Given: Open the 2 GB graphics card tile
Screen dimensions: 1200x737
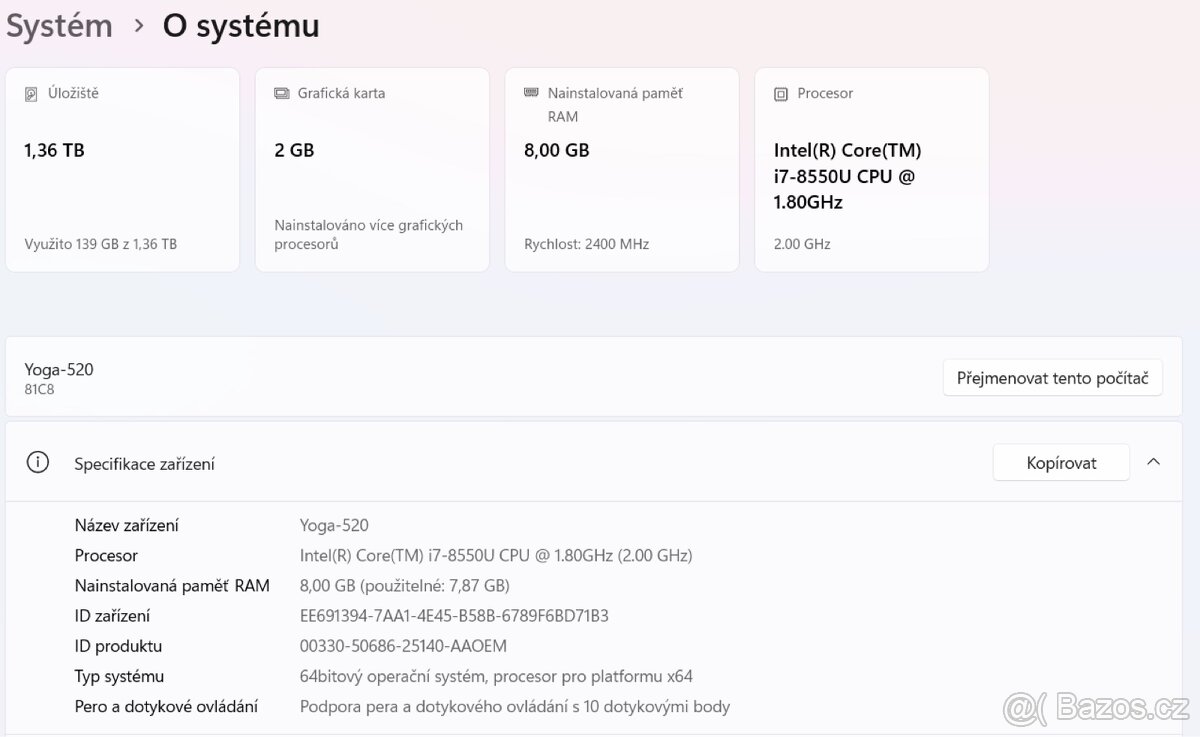Looking at the screenshot, I should pyautogui.click(x=372, y=170).
